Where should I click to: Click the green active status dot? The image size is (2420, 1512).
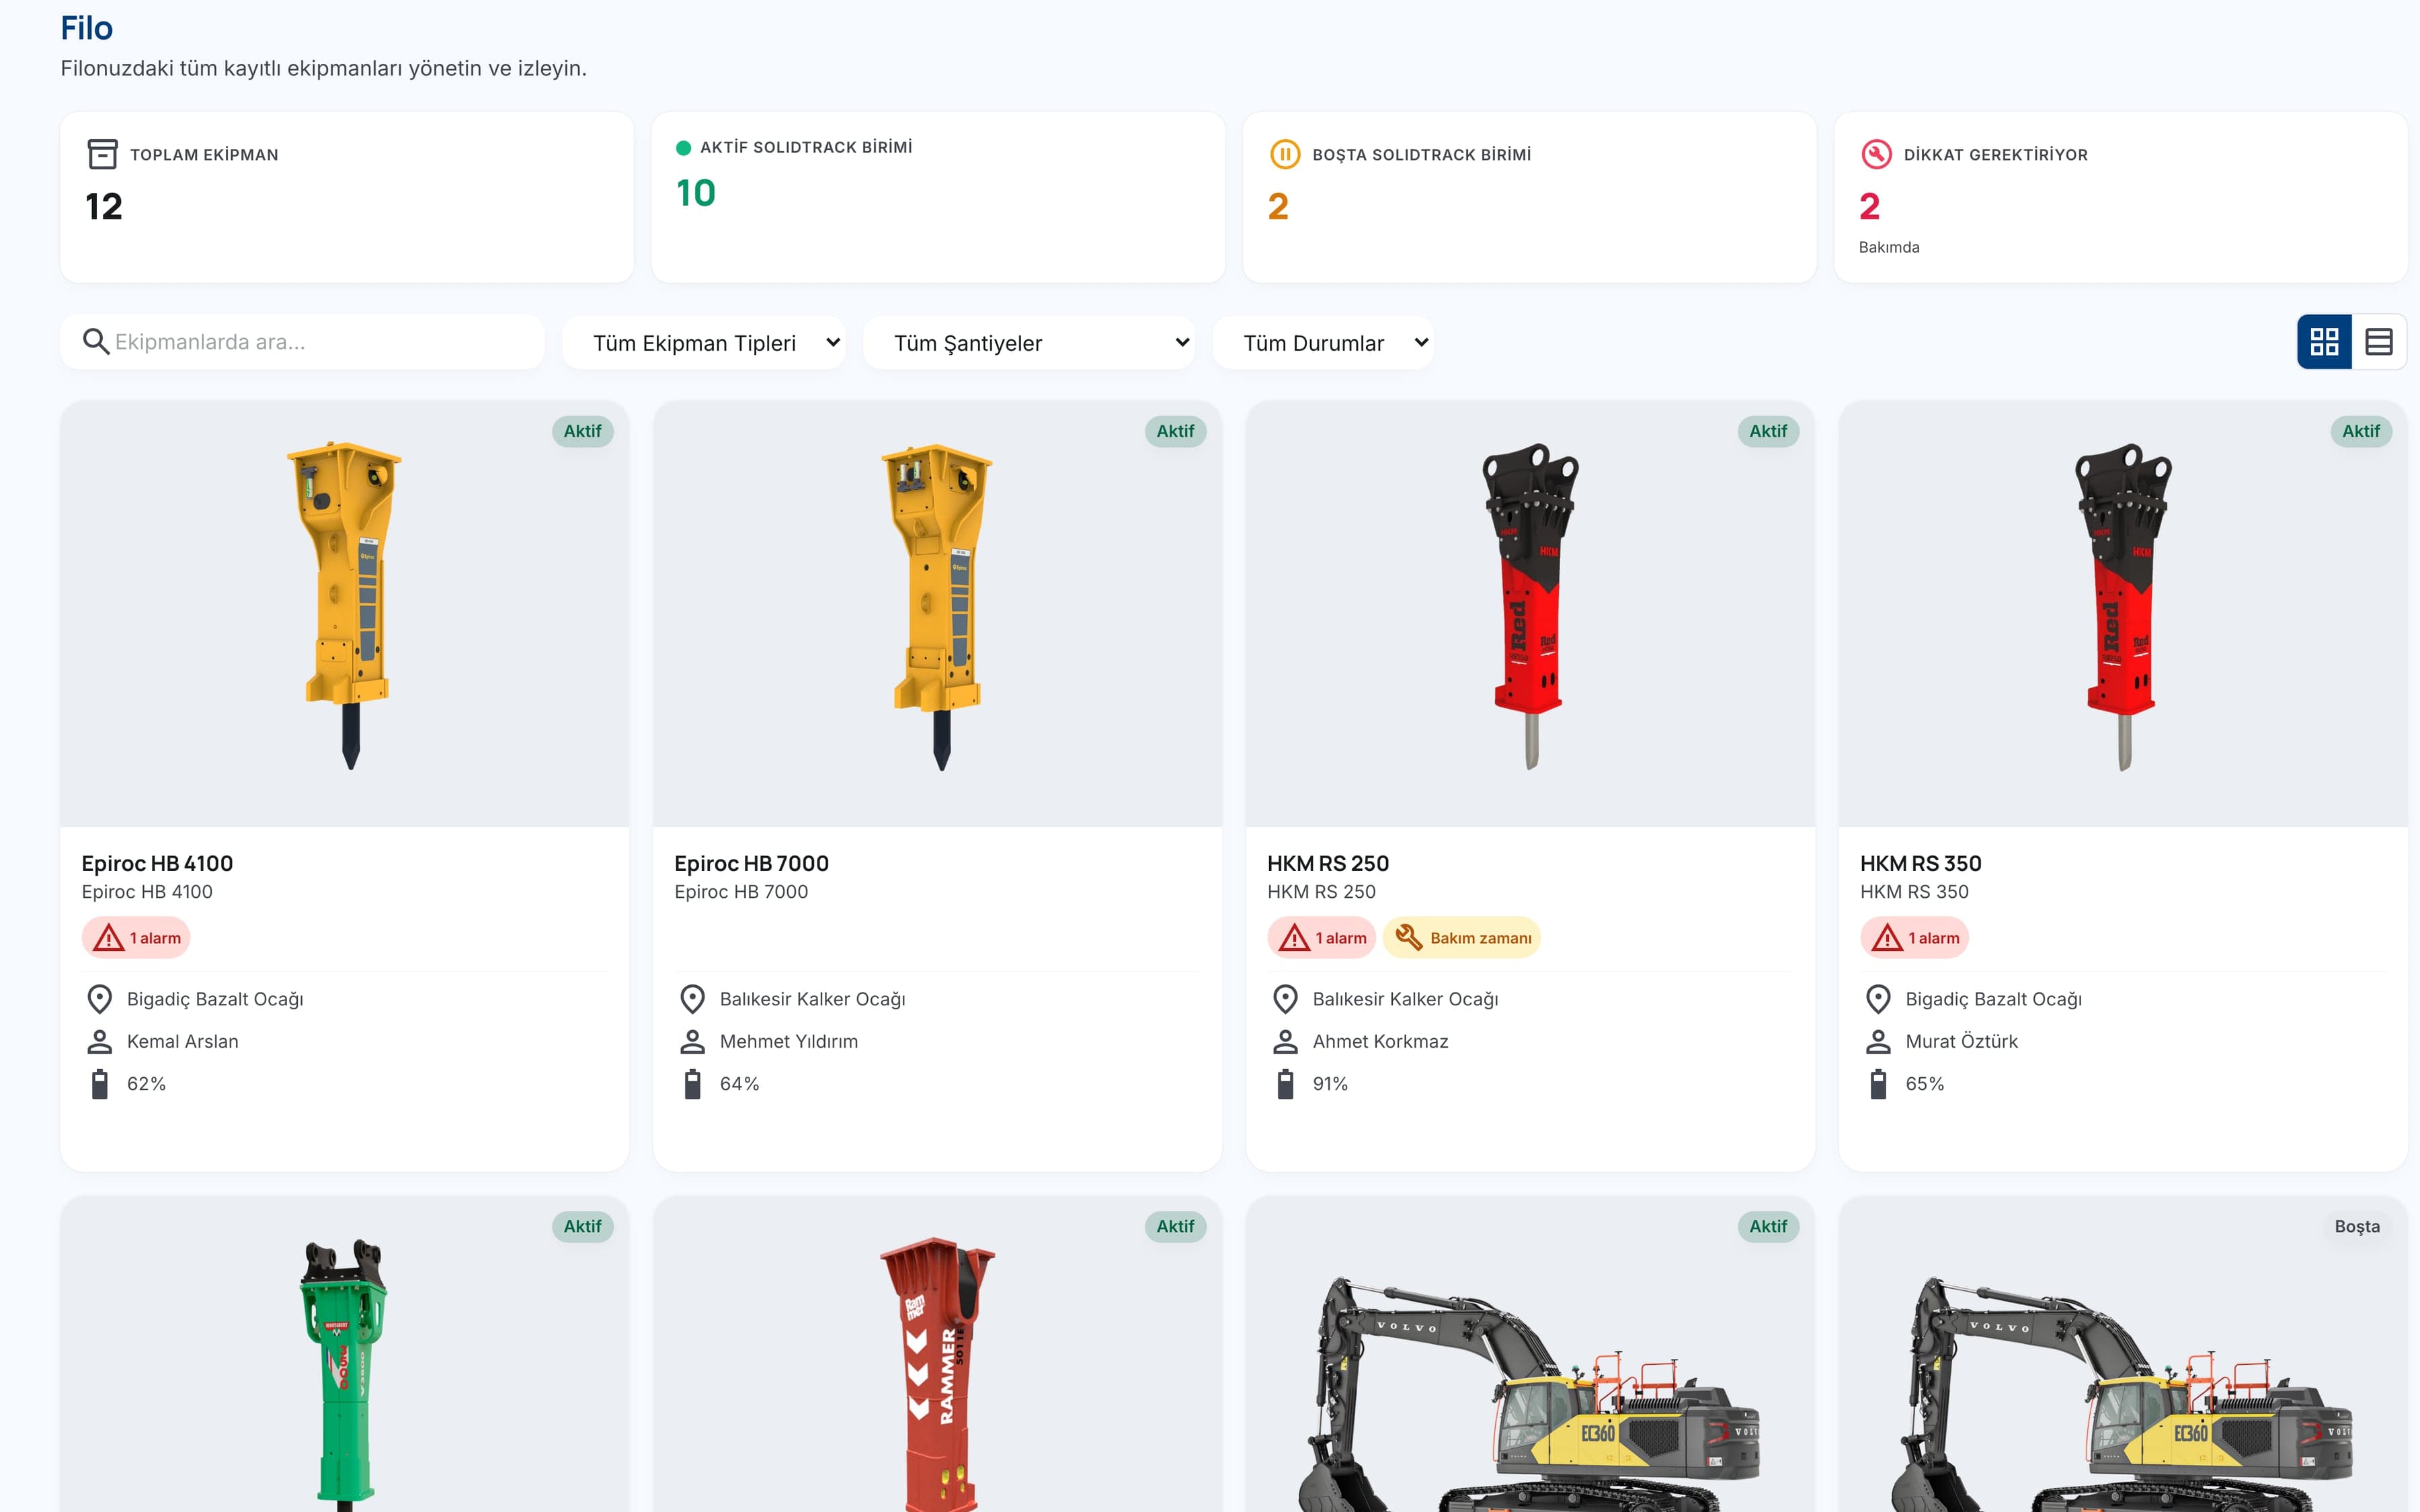[684, 148]
